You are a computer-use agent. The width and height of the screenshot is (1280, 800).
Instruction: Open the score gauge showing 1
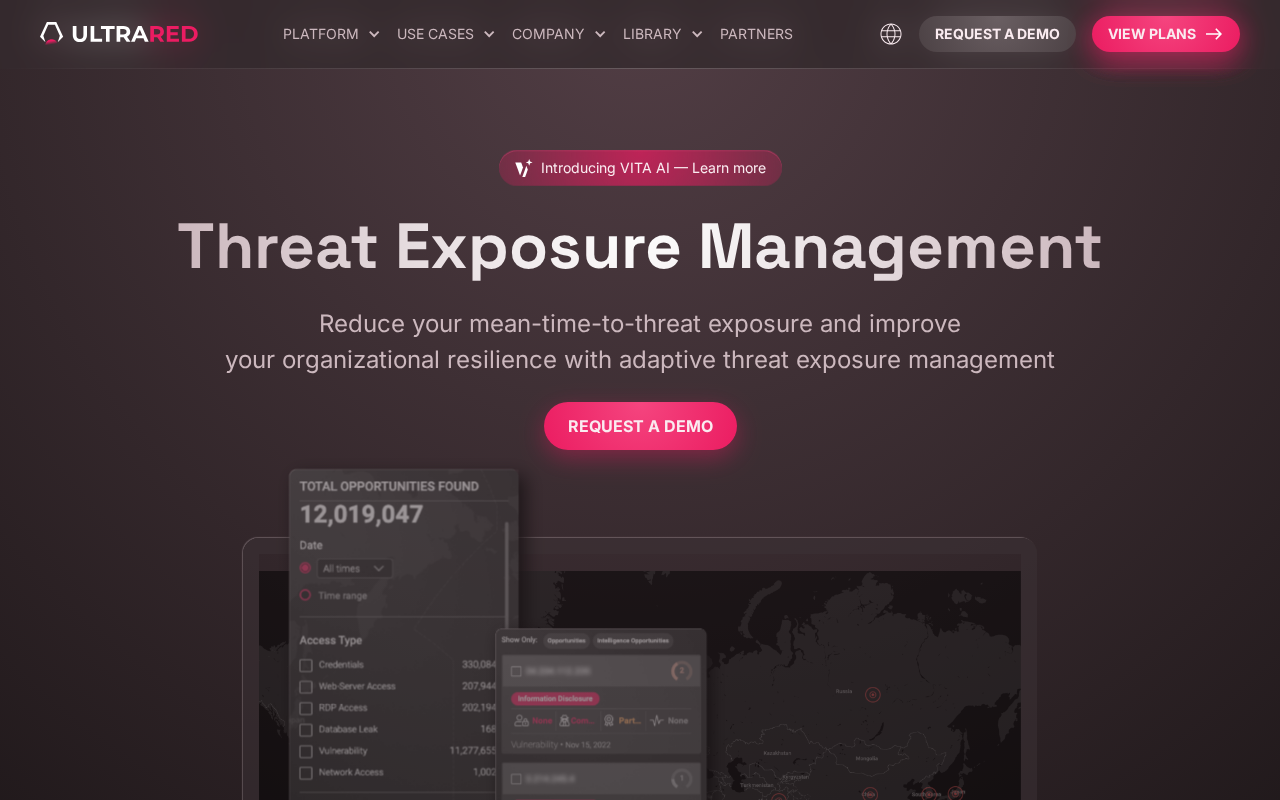point(682,778)
